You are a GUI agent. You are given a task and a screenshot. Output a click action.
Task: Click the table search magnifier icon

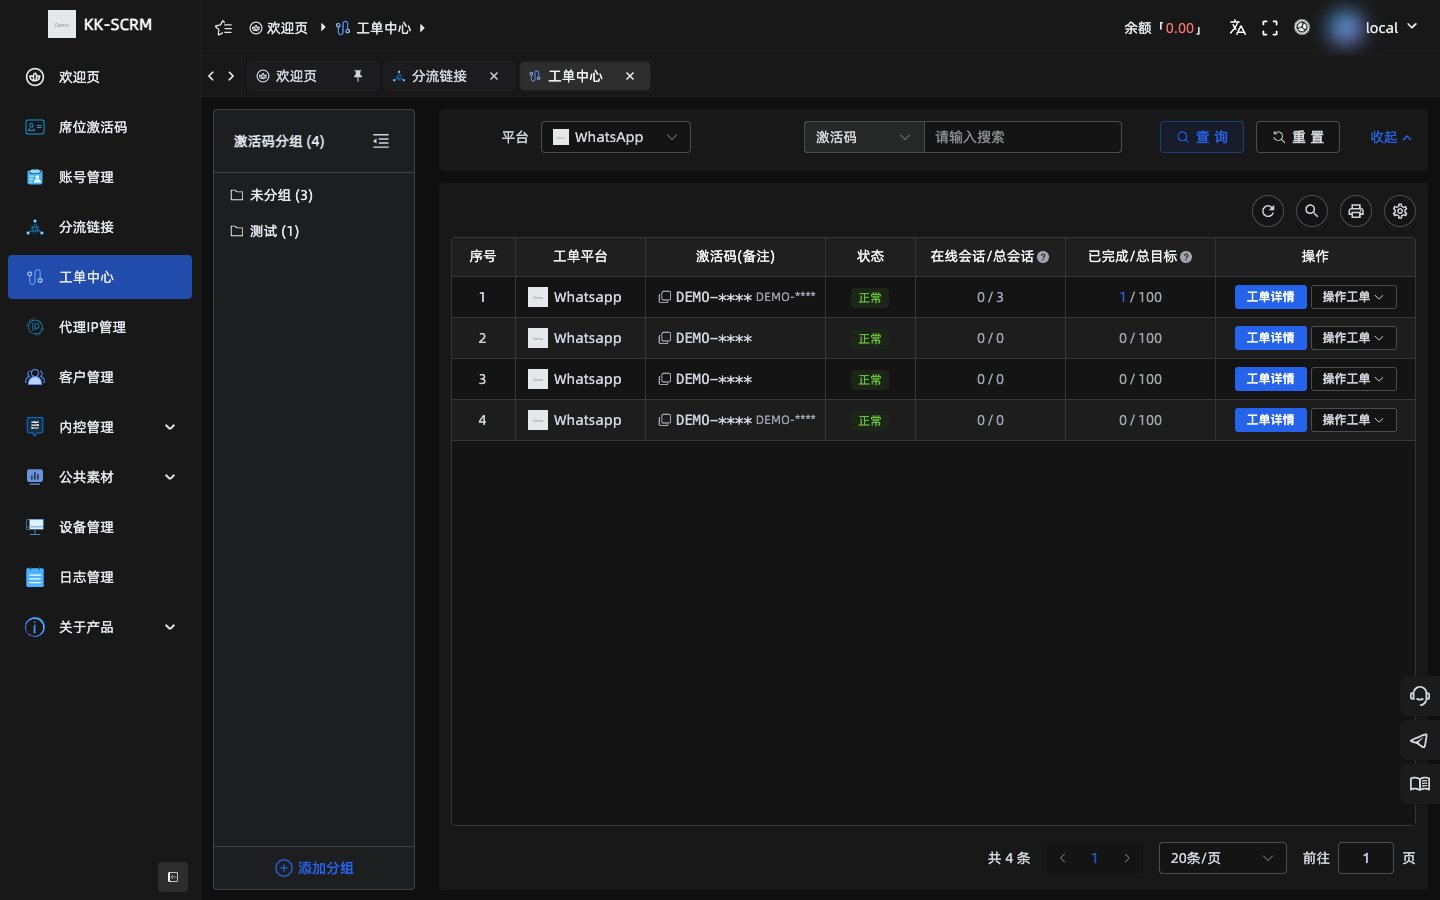[x=1312, y=211]
